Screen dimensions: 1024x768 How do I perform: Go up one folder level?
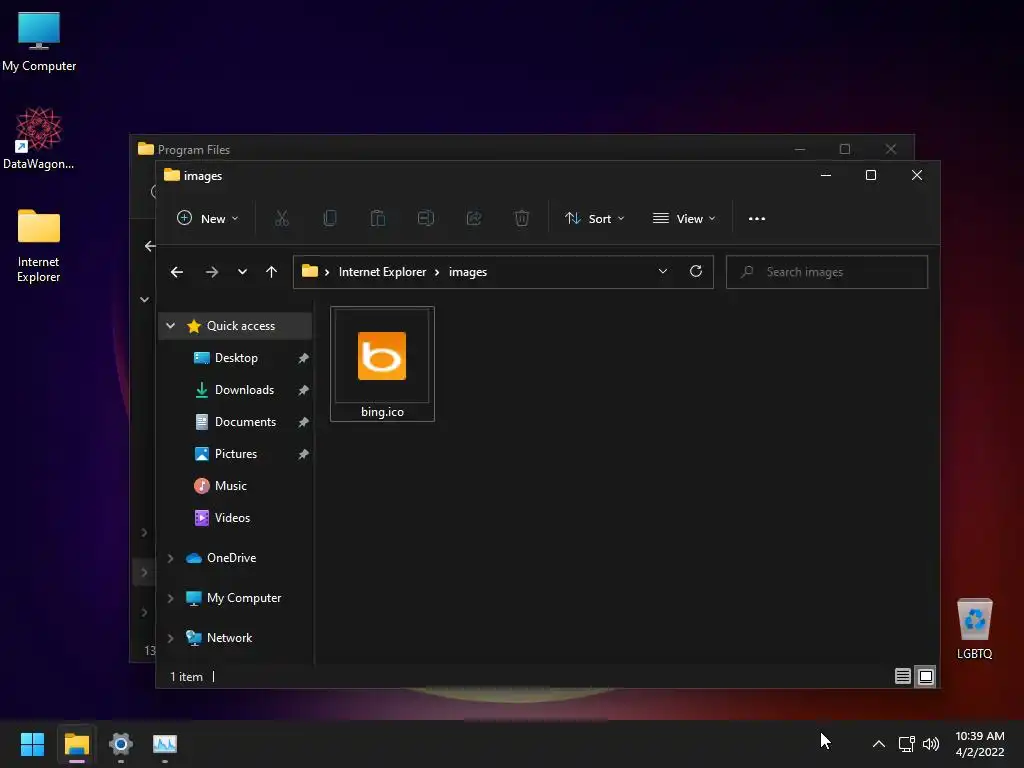[272, 272]
